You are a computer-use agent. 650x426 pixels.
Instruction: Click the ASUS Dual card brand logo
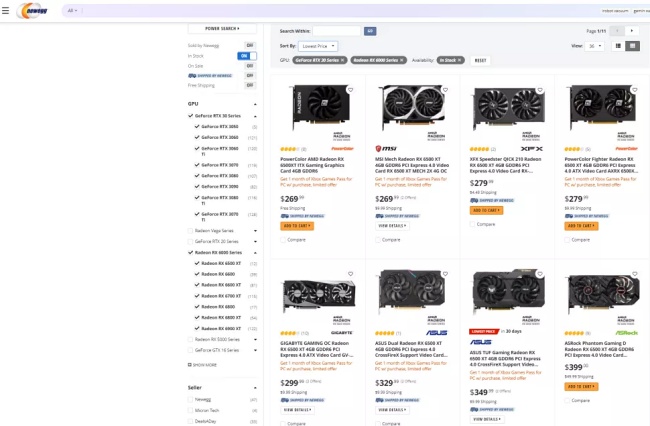click(437, 333)
